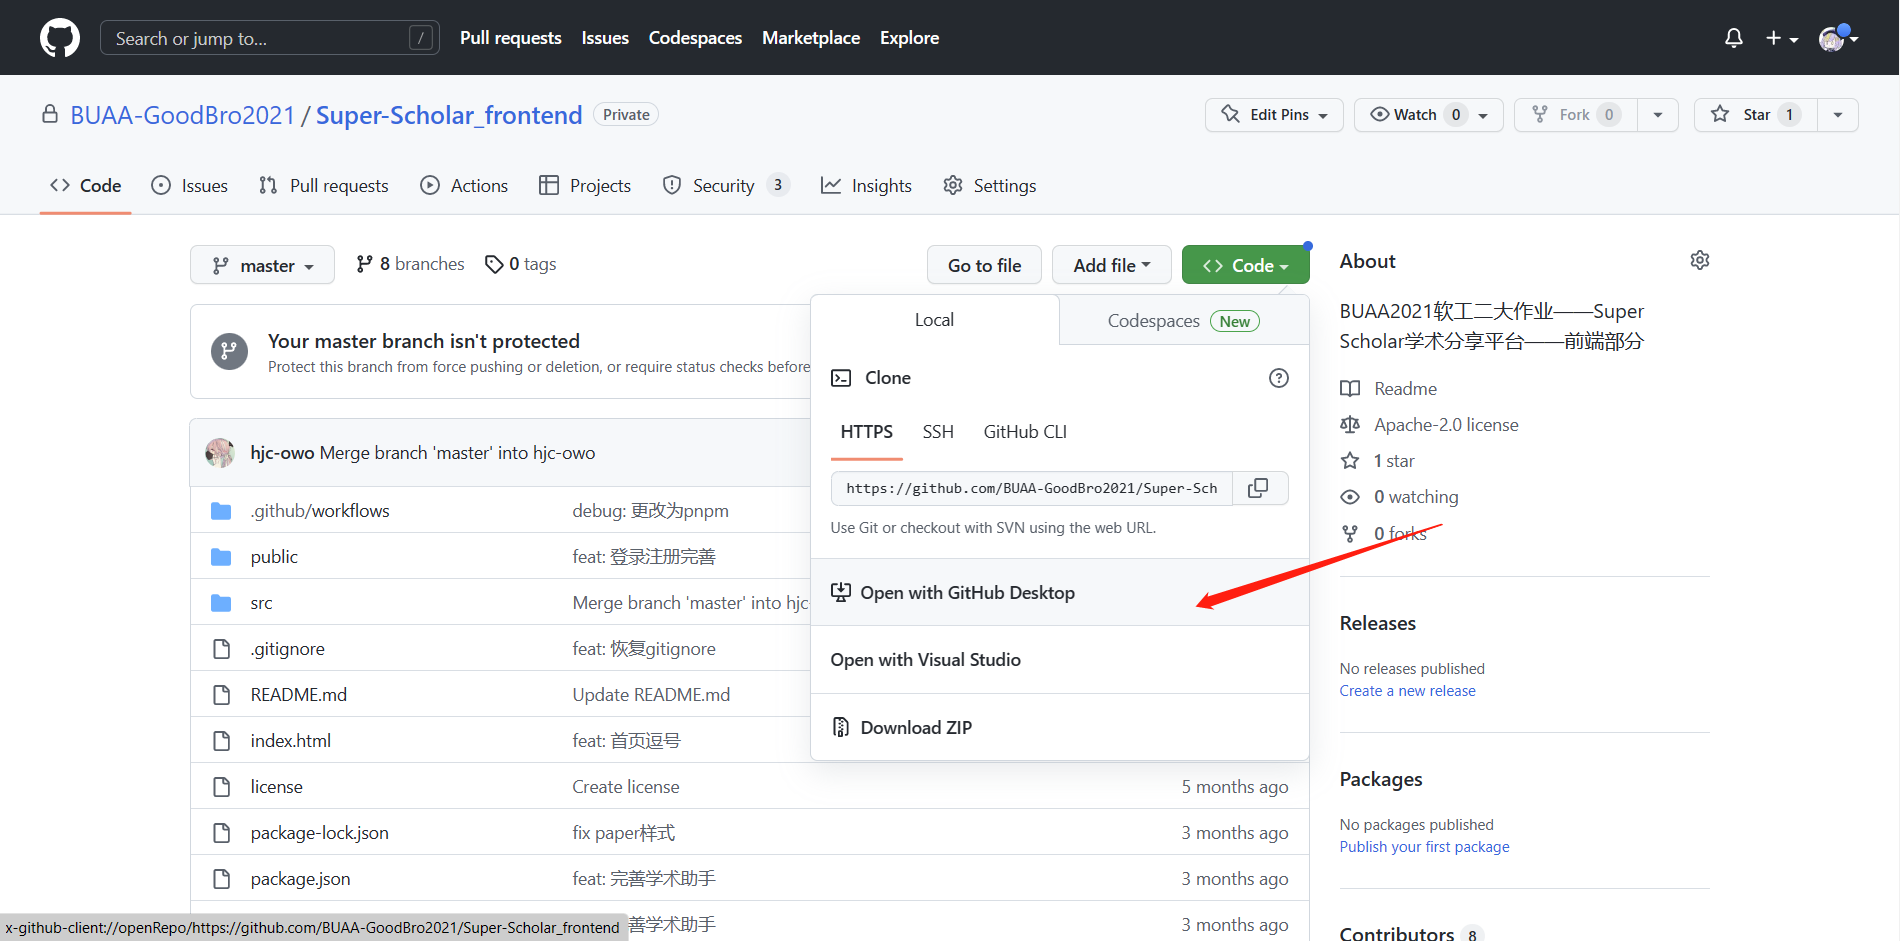This screenshot has height=941, width=1900.
Task: Select the HTTPS clone option
Action: pos(867,432)
